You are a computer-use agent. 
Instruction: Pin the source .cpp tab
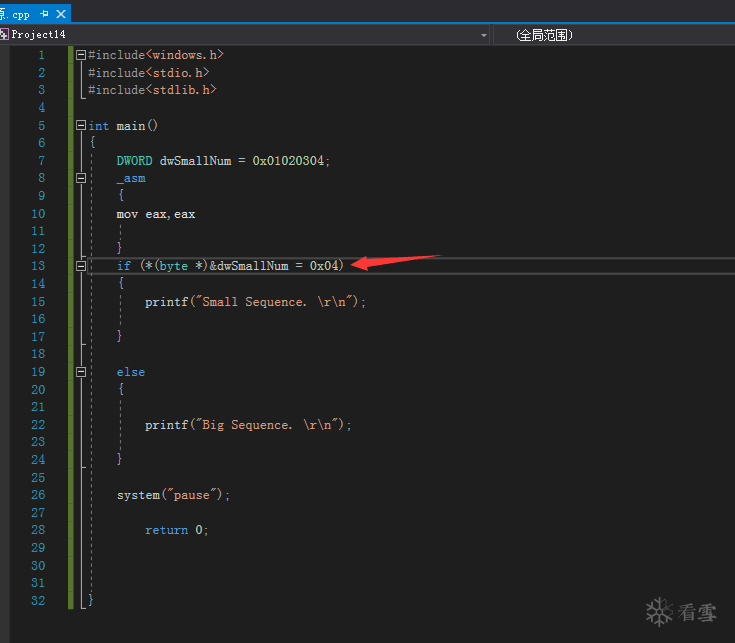point(45,15)
